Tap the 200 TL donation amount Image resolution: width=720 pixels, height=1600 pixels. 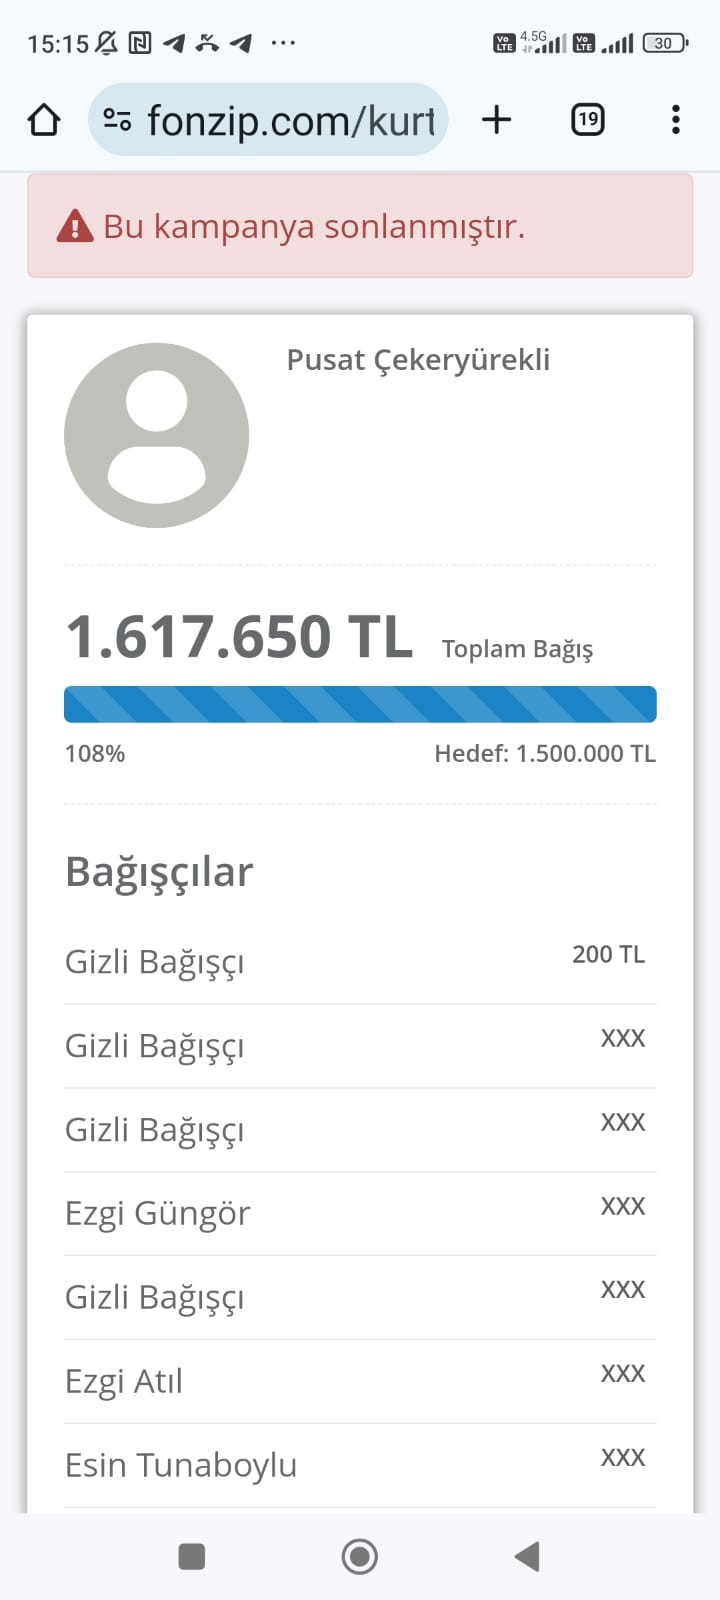coord(608,955)
